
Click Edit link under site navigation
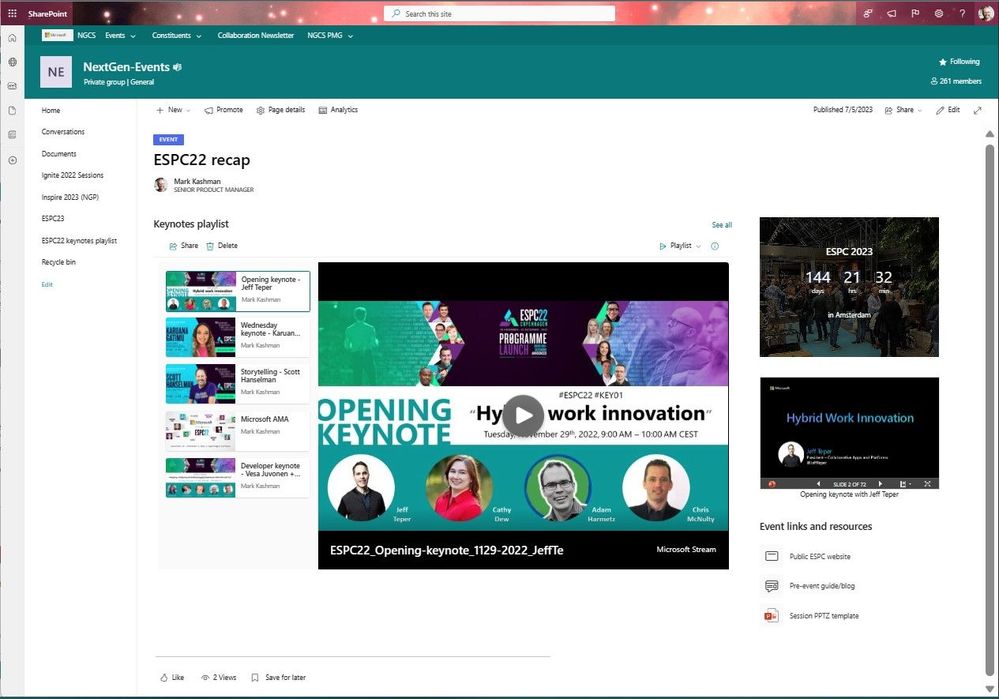pos(47,285)
